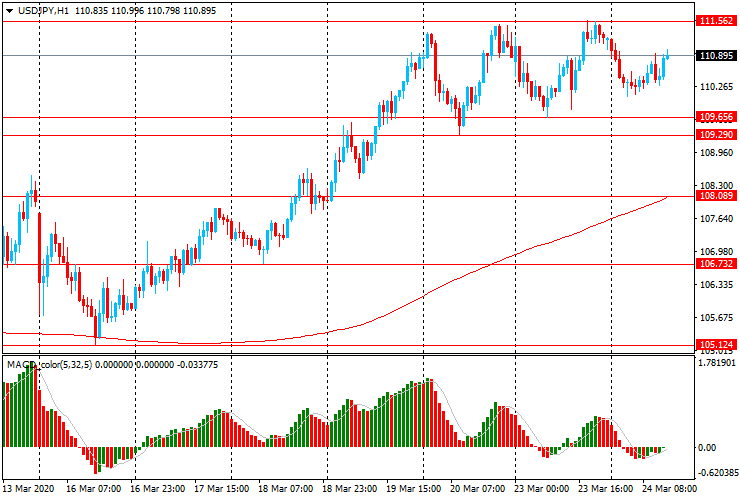
Task: Click the 19 Mar 15:00 time label
Action: (x=415, y=490)
